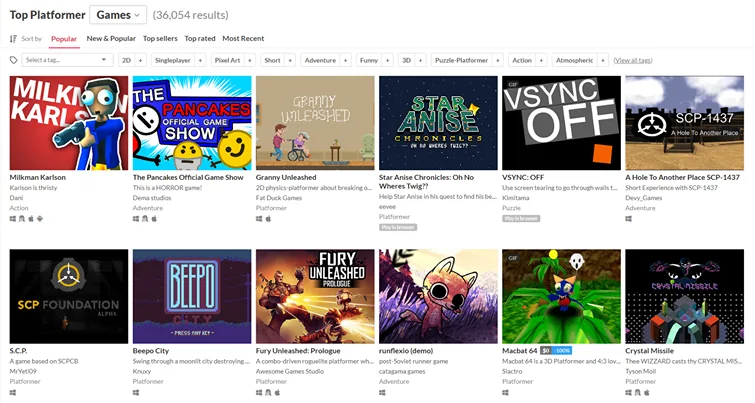Click the Adventure tag filter

click(x=320, y=60)
